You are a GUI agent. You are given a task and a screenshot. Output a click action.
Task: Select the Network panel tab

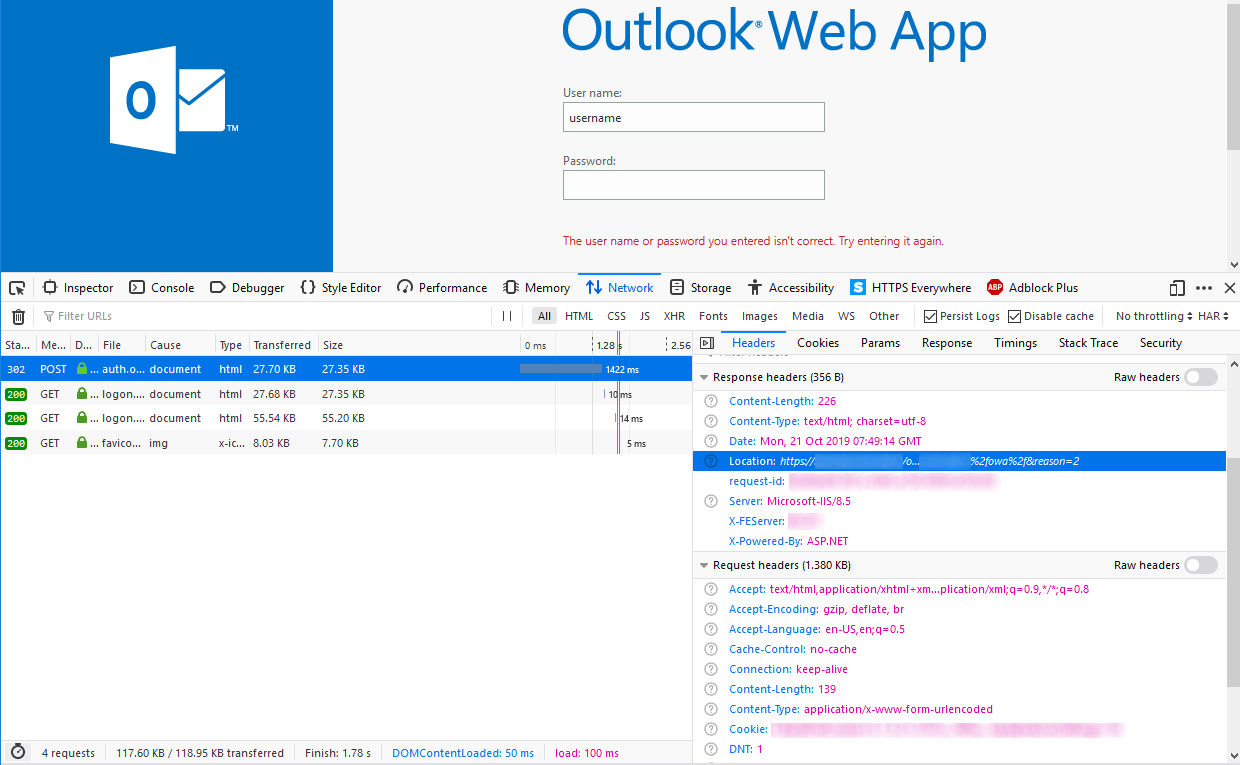pyautogui.click(x=620, y=288)
